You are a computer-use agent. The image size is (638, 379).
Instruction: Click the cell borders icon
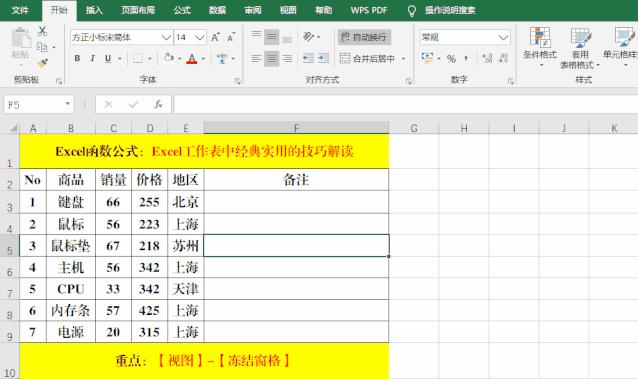tap(138, 59)
